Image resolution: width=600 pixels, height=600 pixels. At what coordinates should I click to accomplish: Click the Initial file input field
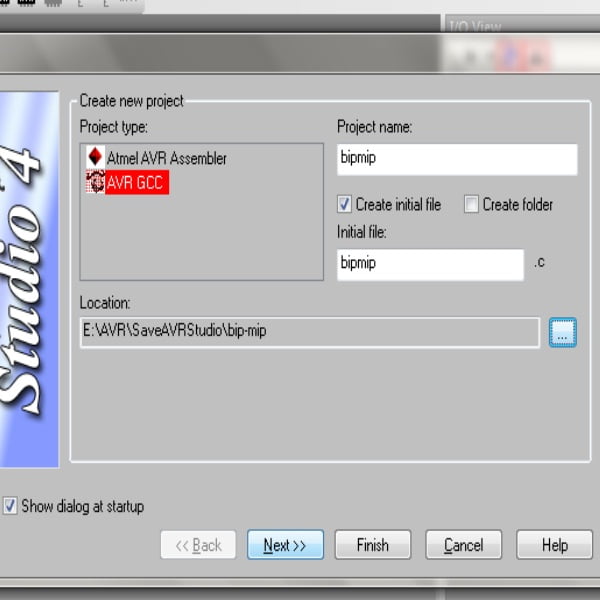click(430, 265)
